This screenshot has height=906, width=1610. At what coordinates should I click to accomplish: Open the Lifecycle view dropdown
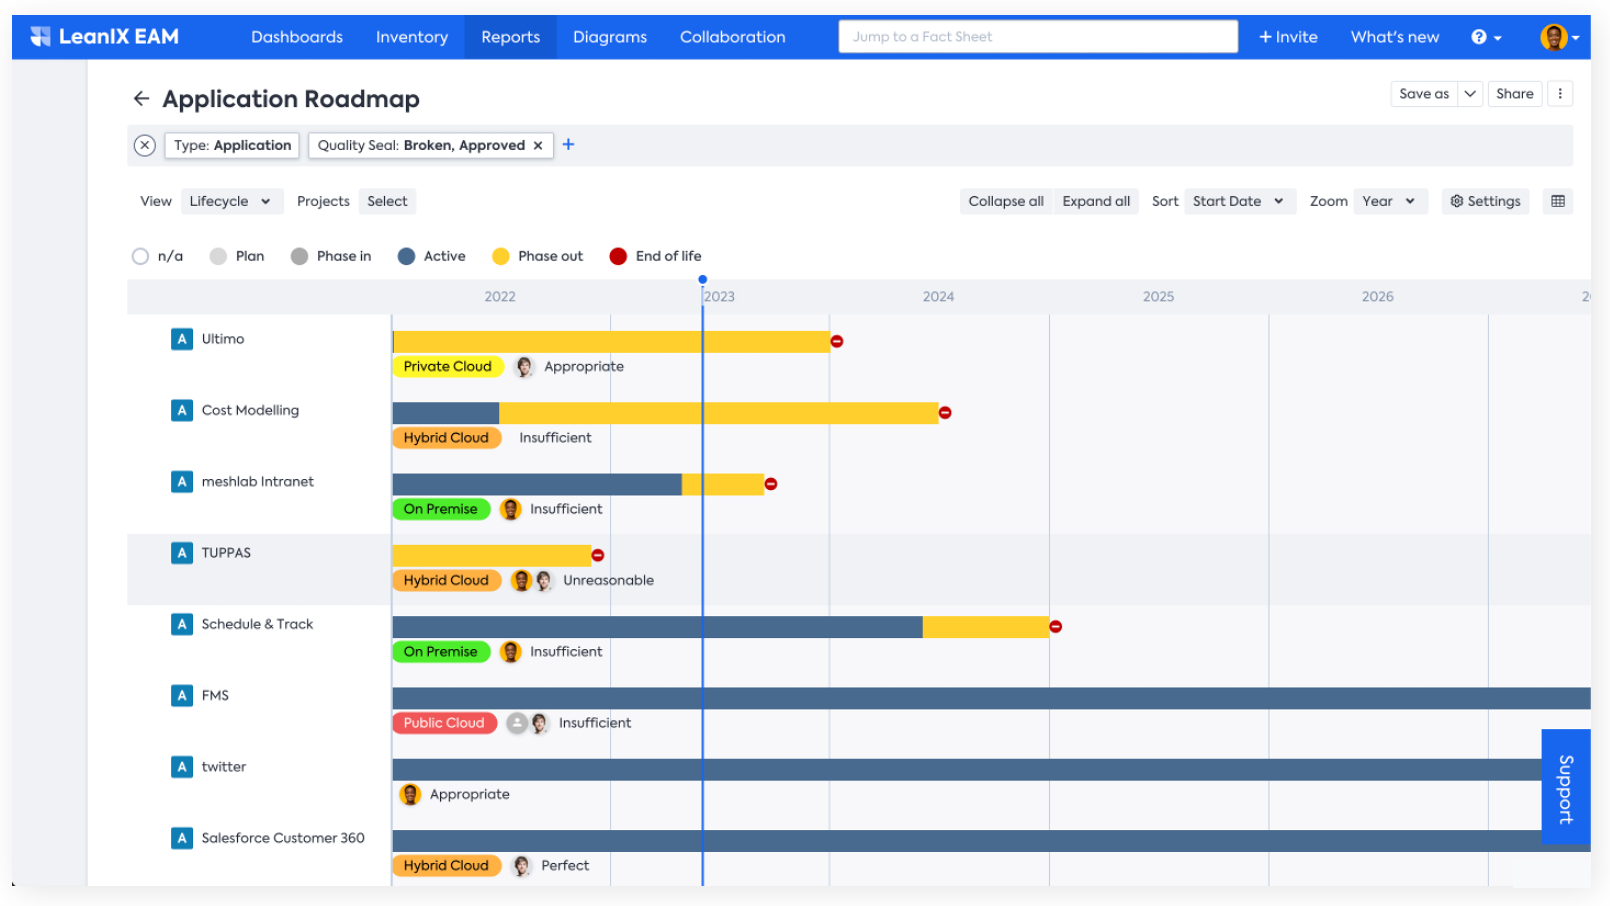tap(231, 201)
